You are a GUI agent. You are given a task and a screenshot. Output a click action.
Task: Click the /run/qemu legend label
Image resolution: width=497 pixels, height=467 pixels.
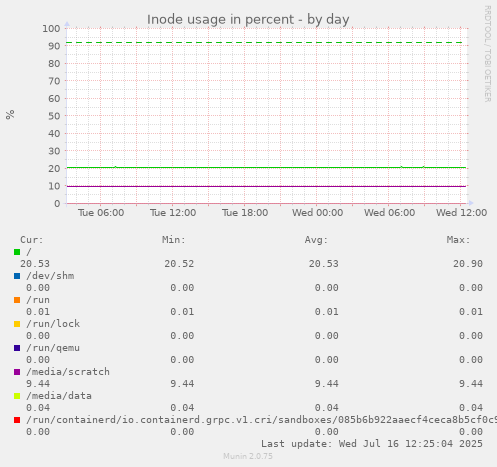[53, 348]
